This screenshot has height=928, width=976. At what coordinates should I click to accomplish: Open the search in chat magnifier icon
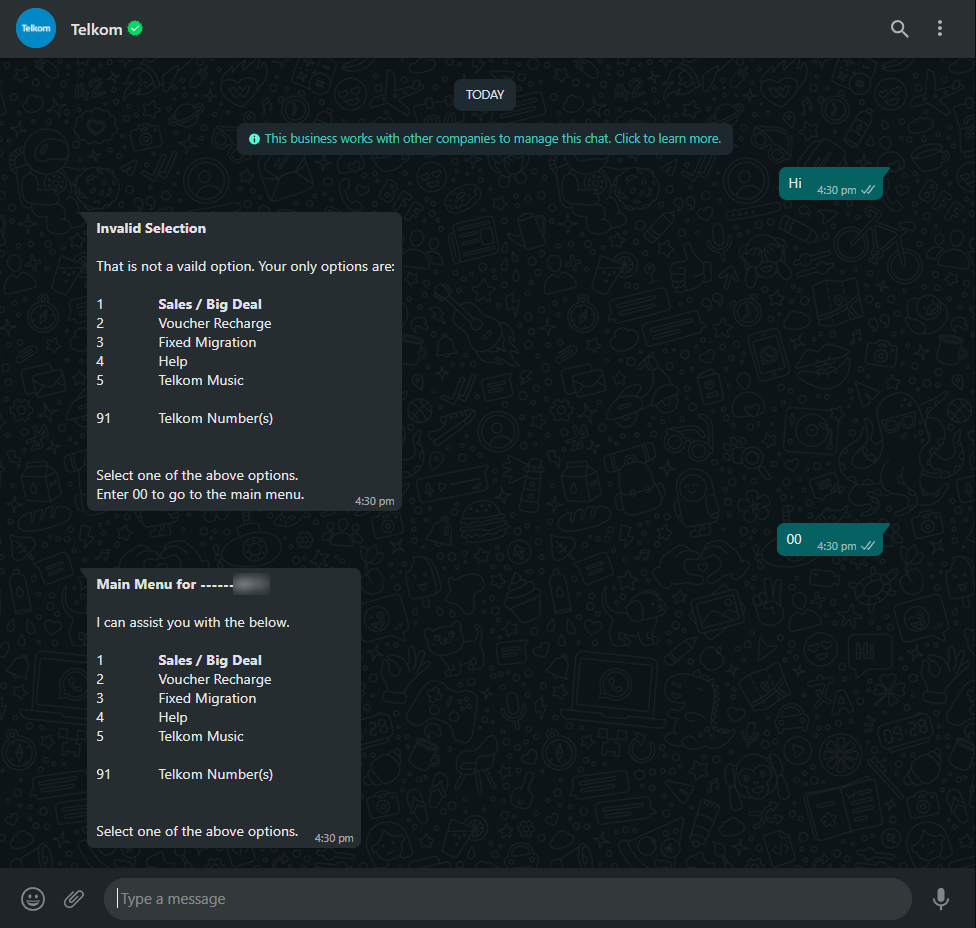[x=899, y=29]
